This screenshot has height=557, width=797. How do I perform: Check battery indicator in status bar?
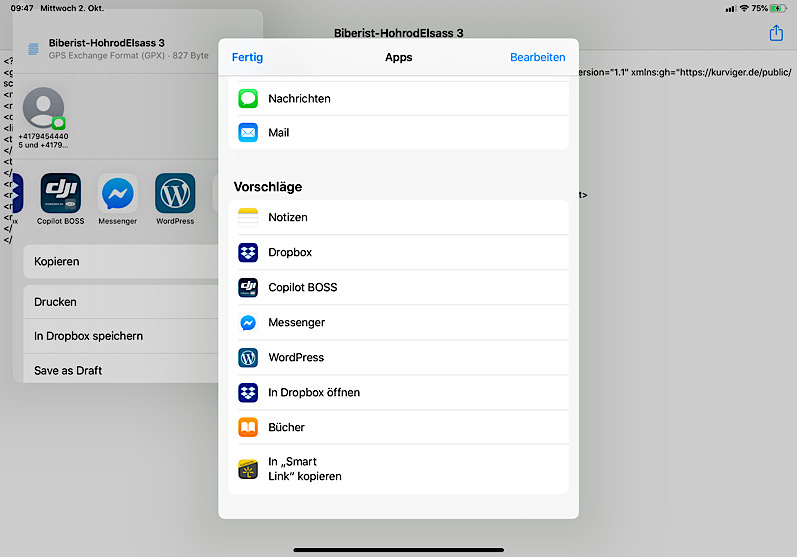[778, 8]
